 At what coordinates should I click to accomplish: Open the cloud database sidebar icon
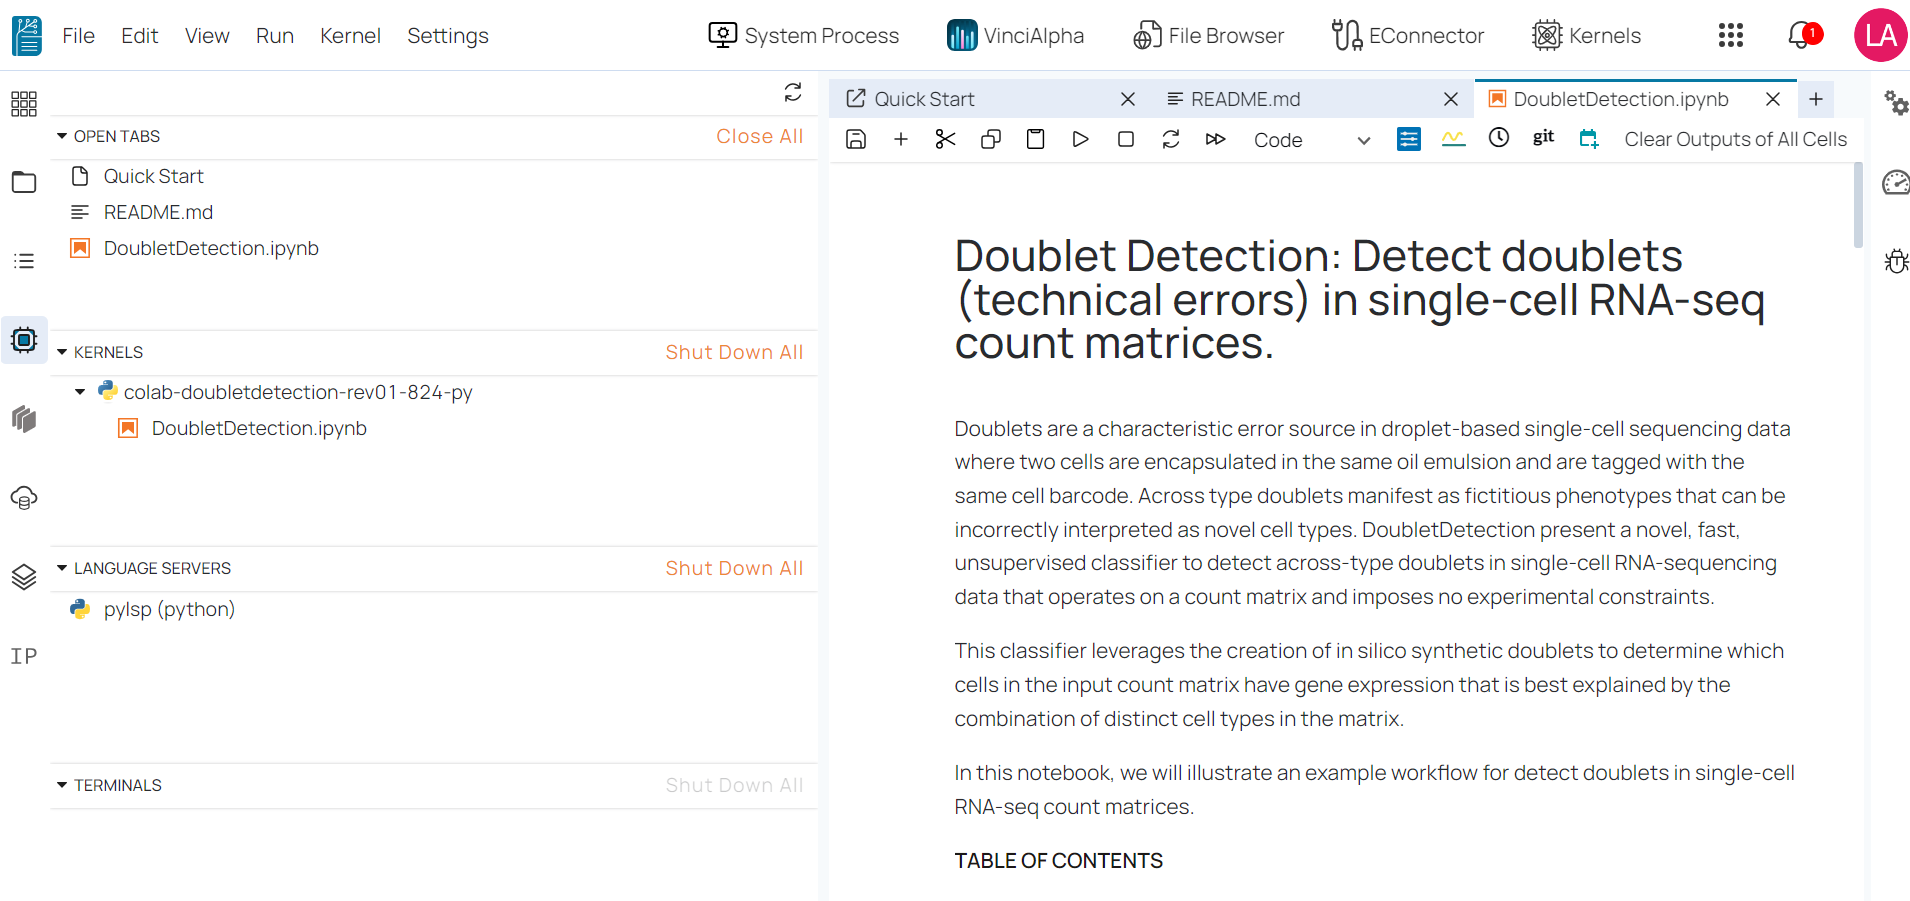24,497
